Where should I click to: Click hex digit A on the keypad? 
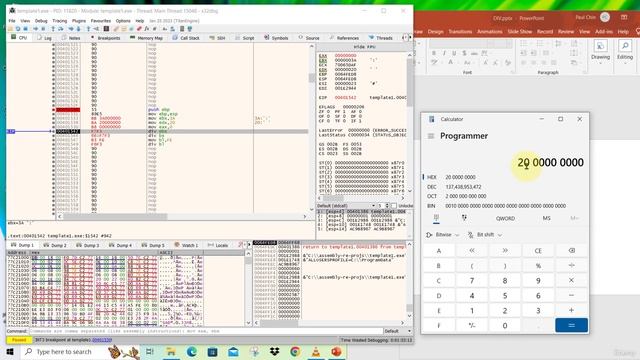point(439,251)
